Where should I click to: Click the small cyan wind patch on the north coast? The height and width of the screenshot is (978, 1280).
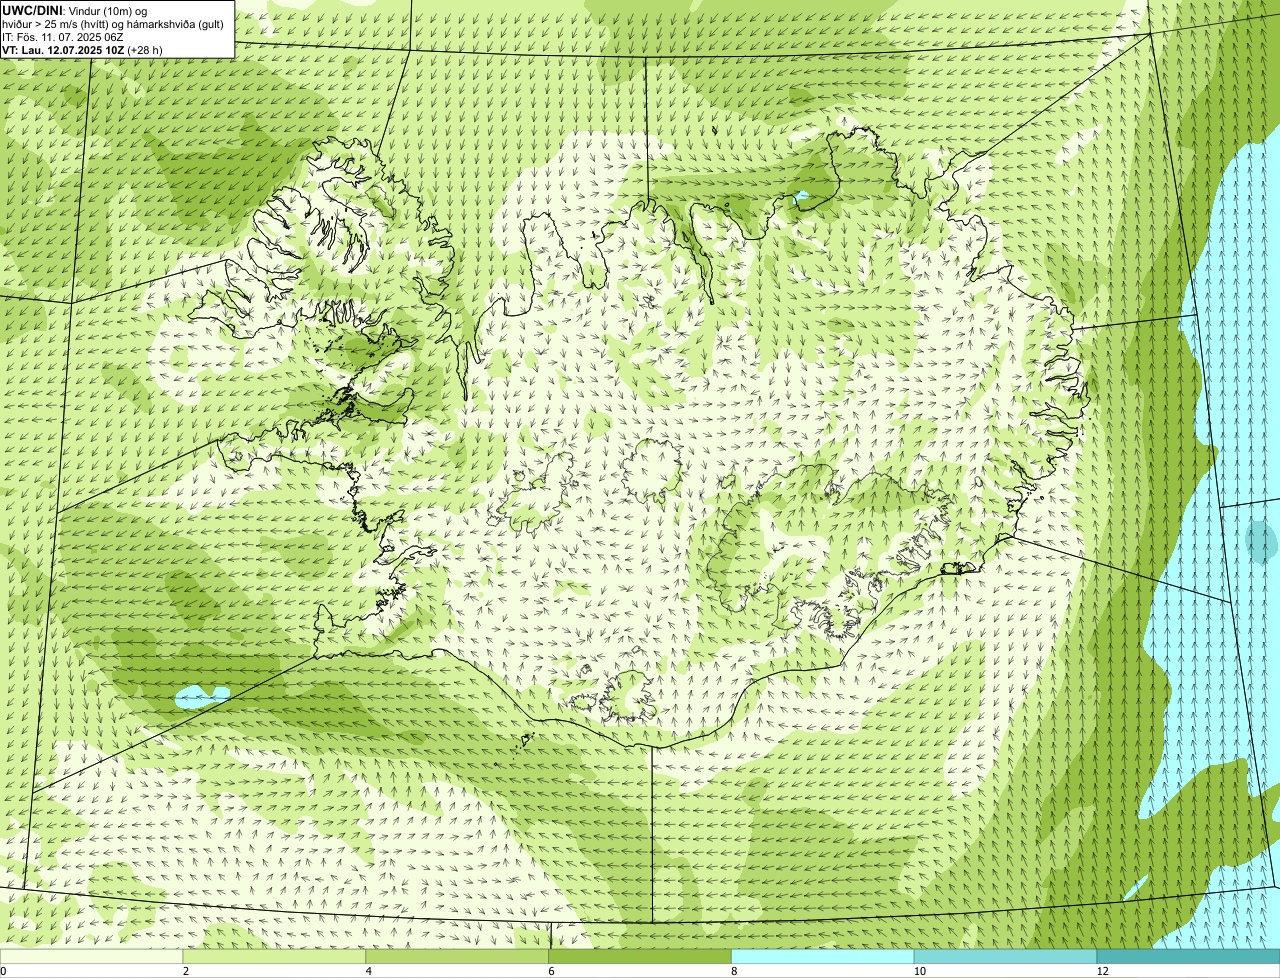point(801,199)
